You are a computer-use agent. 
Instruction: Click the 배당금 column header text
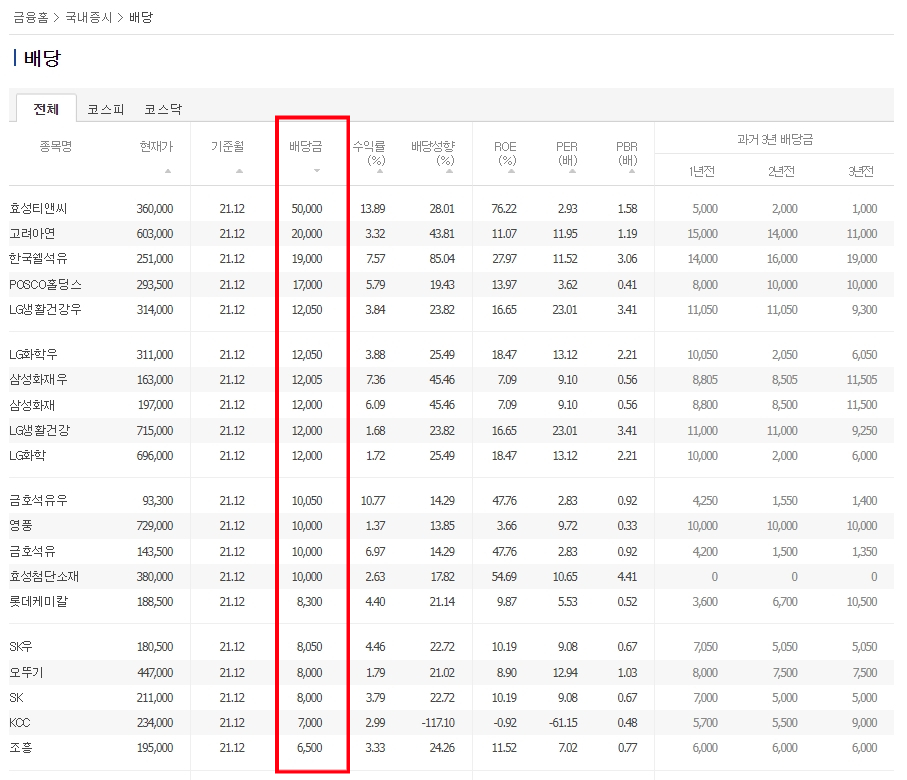click(305, 146)
